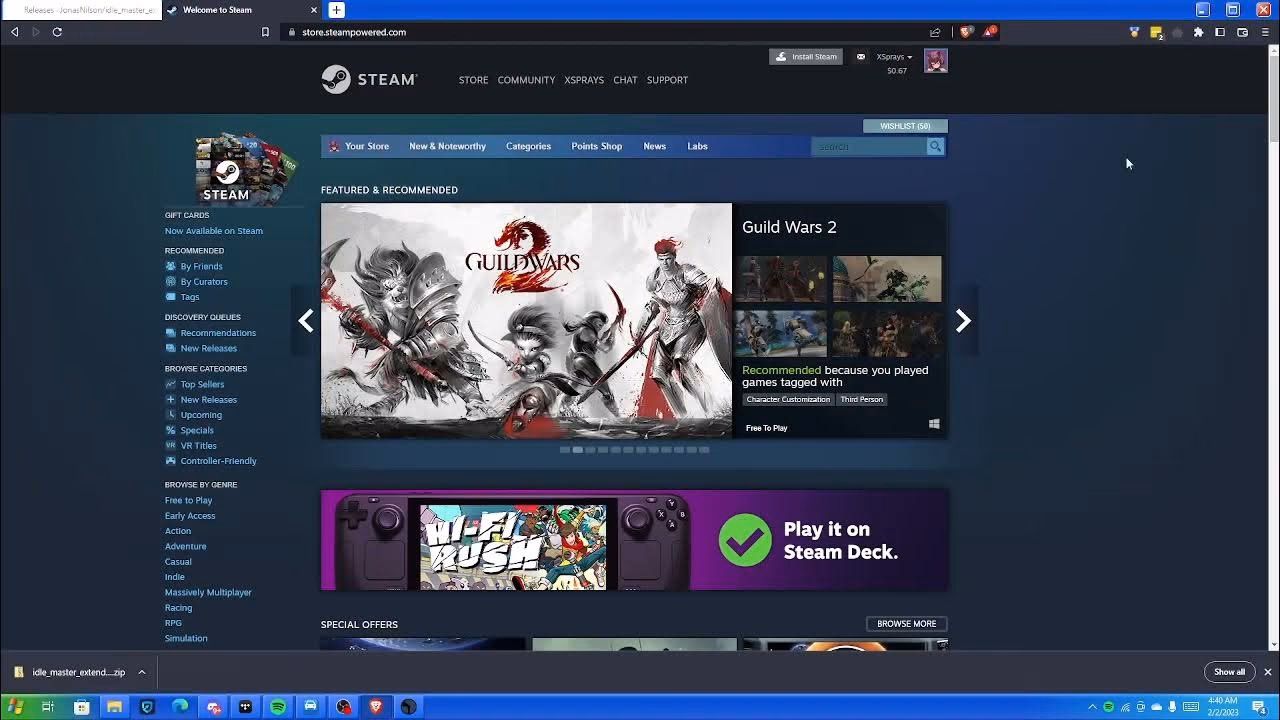The width and height of the screenshot is (1280, 720).
Task: Open a new browser tab
Action: coord(336,10)
